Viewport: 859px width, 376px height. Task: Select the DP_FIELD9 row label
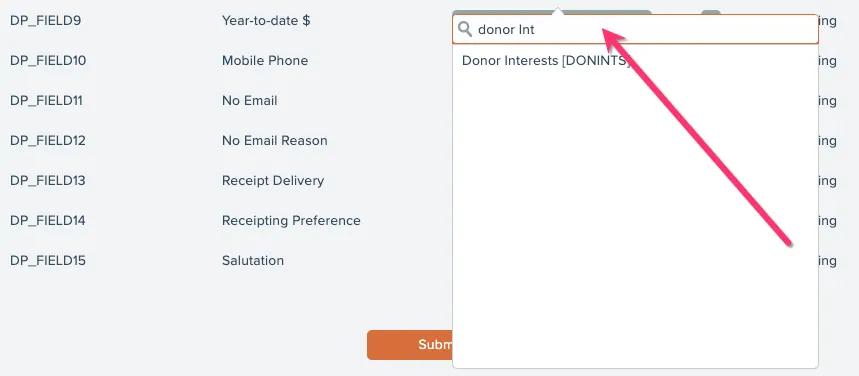coord(45,21)
